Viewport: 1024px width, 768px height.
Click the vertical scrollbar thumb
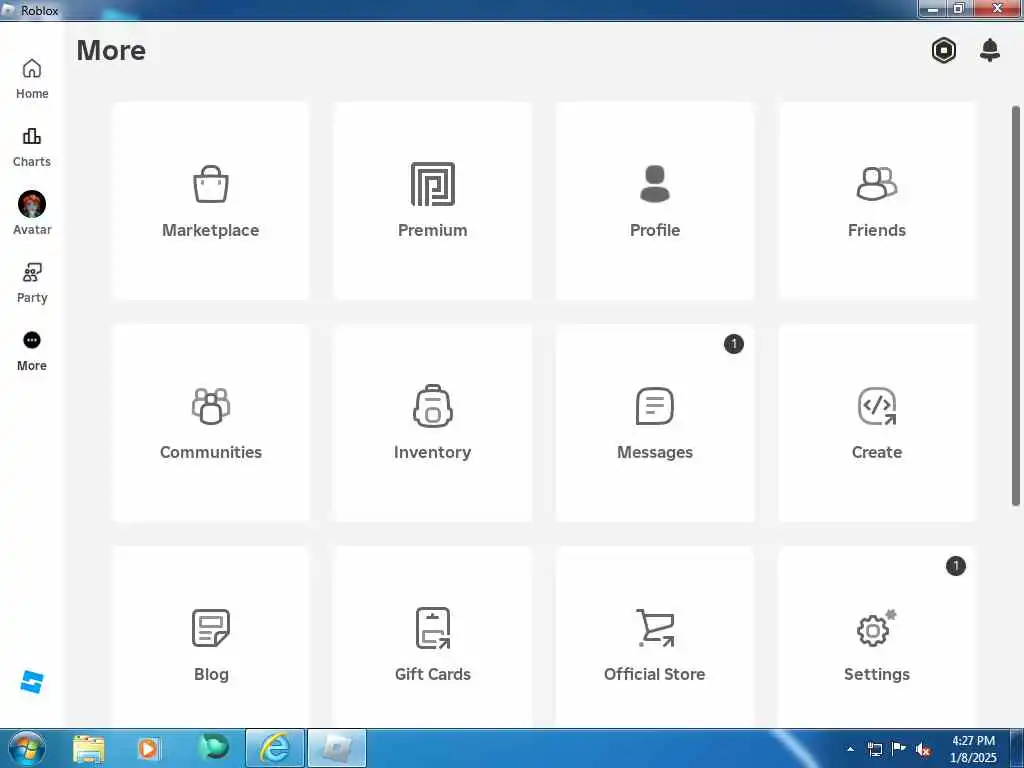[x=1016, y=306]
